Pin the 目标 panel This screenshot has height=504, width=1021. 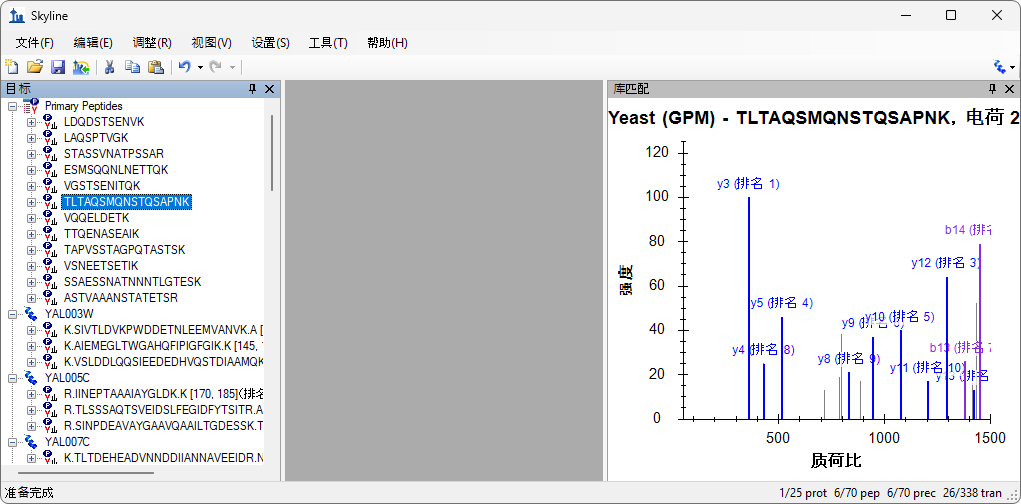click(252, 89)
